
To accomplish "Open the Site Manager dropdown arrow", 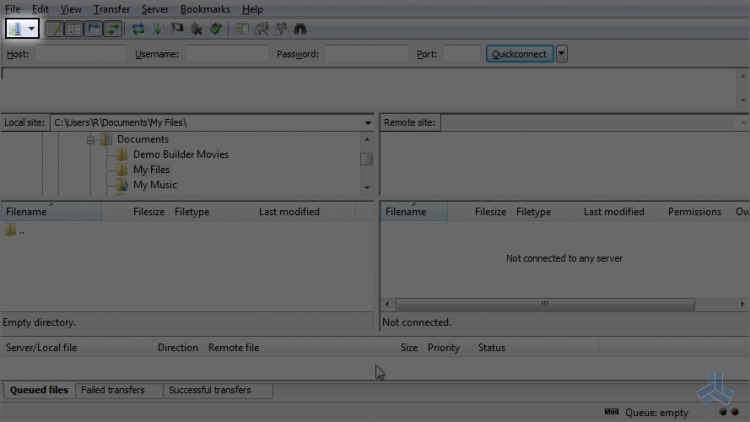I will (x=32, y=29).
